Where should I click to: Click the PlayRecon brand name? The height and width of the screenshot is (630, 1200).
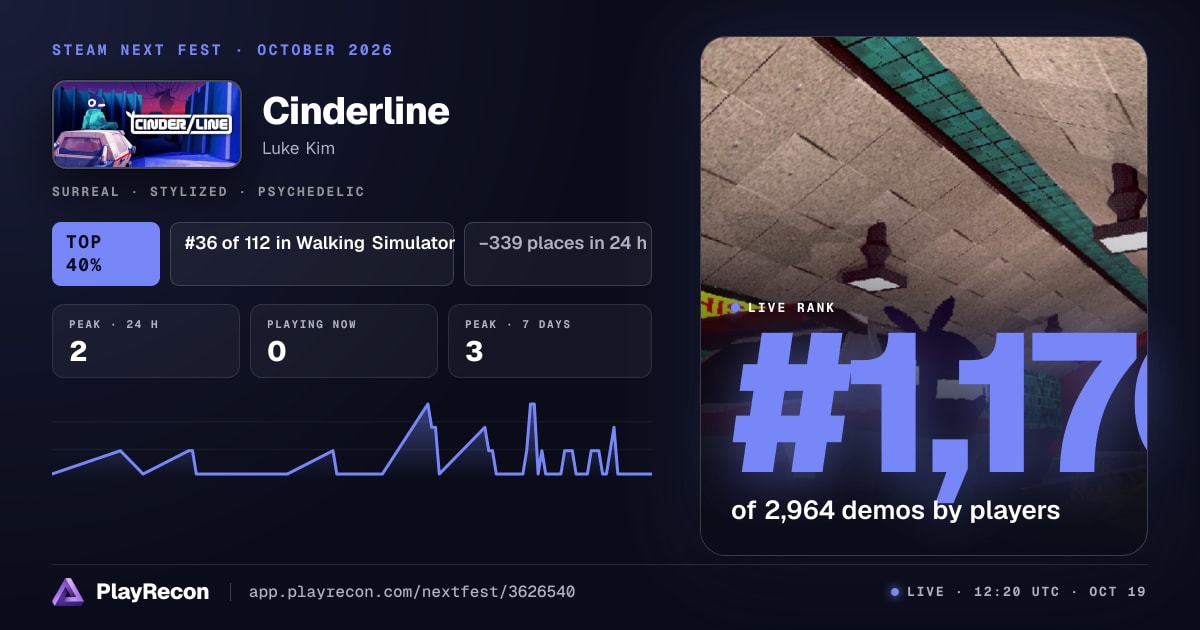click(152, 592)
